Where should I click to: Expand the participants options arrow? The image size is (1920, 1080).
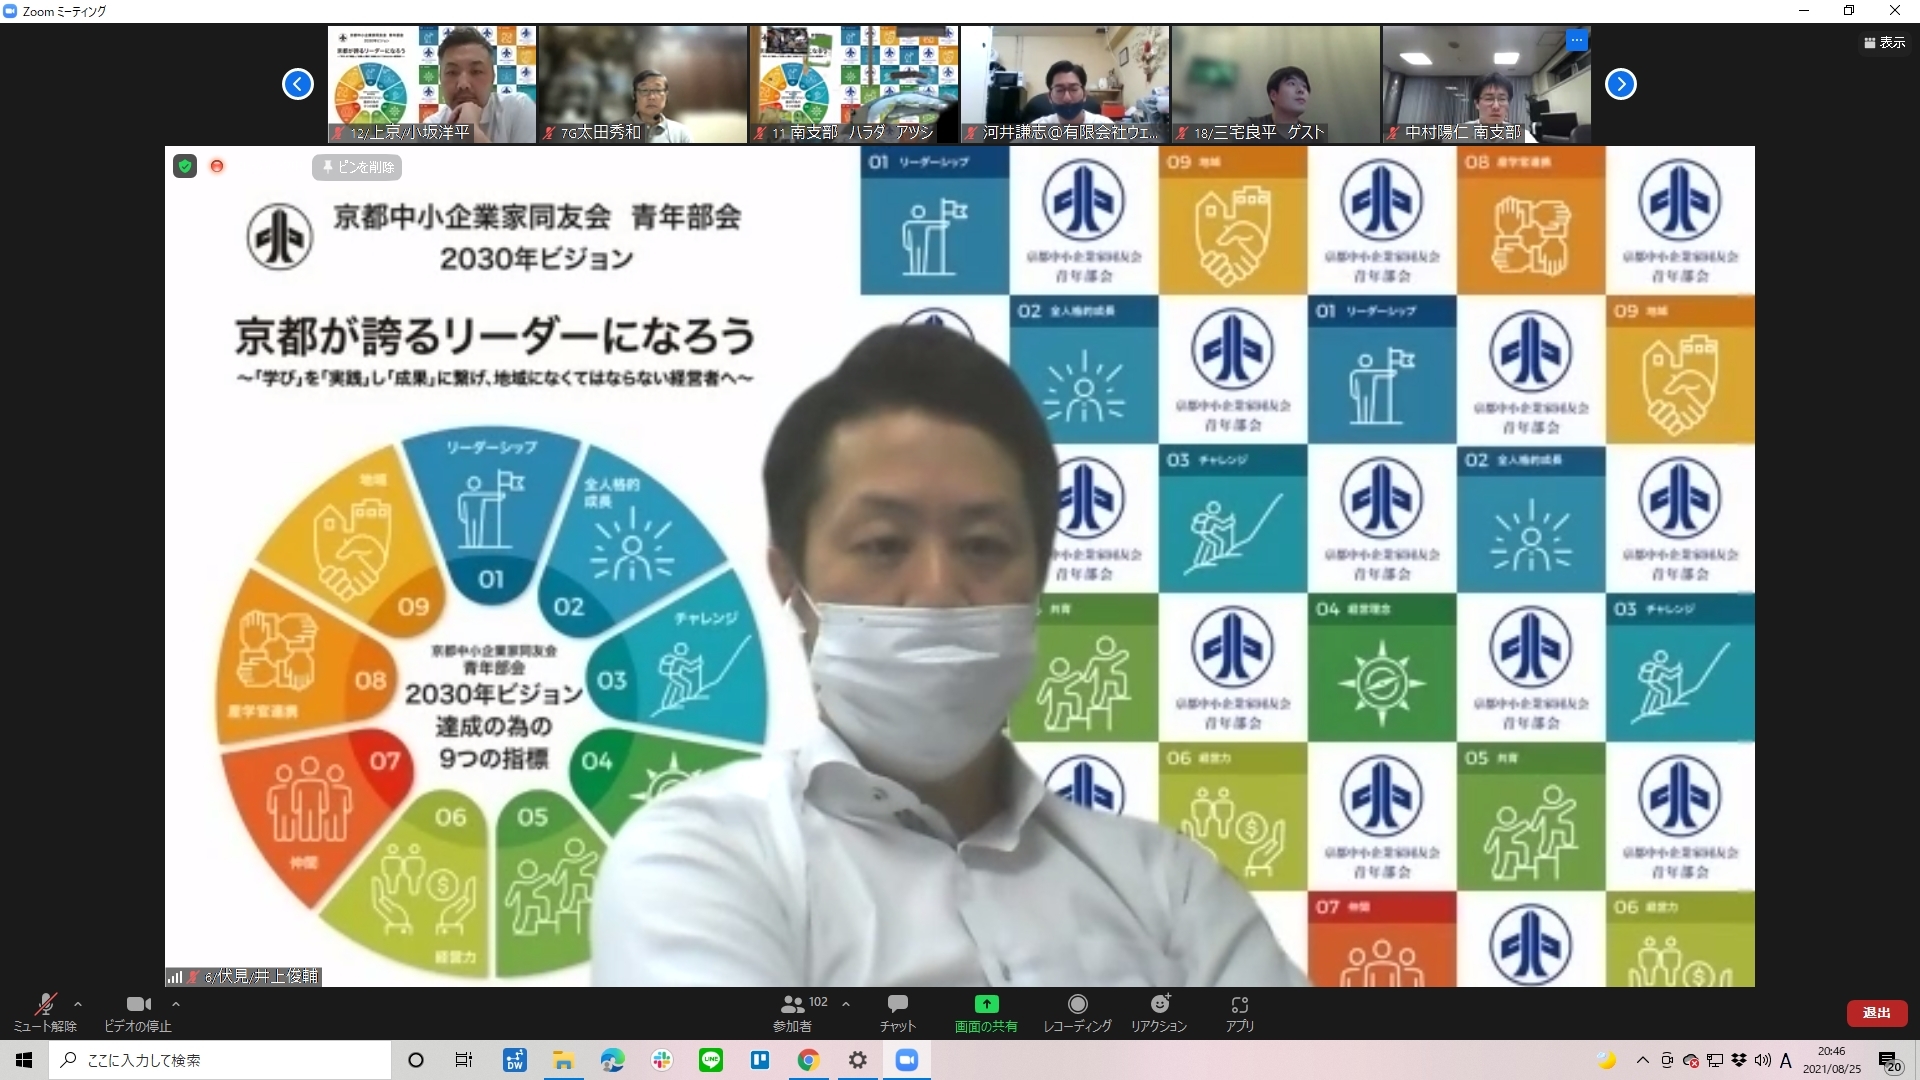click(846, 1004)
